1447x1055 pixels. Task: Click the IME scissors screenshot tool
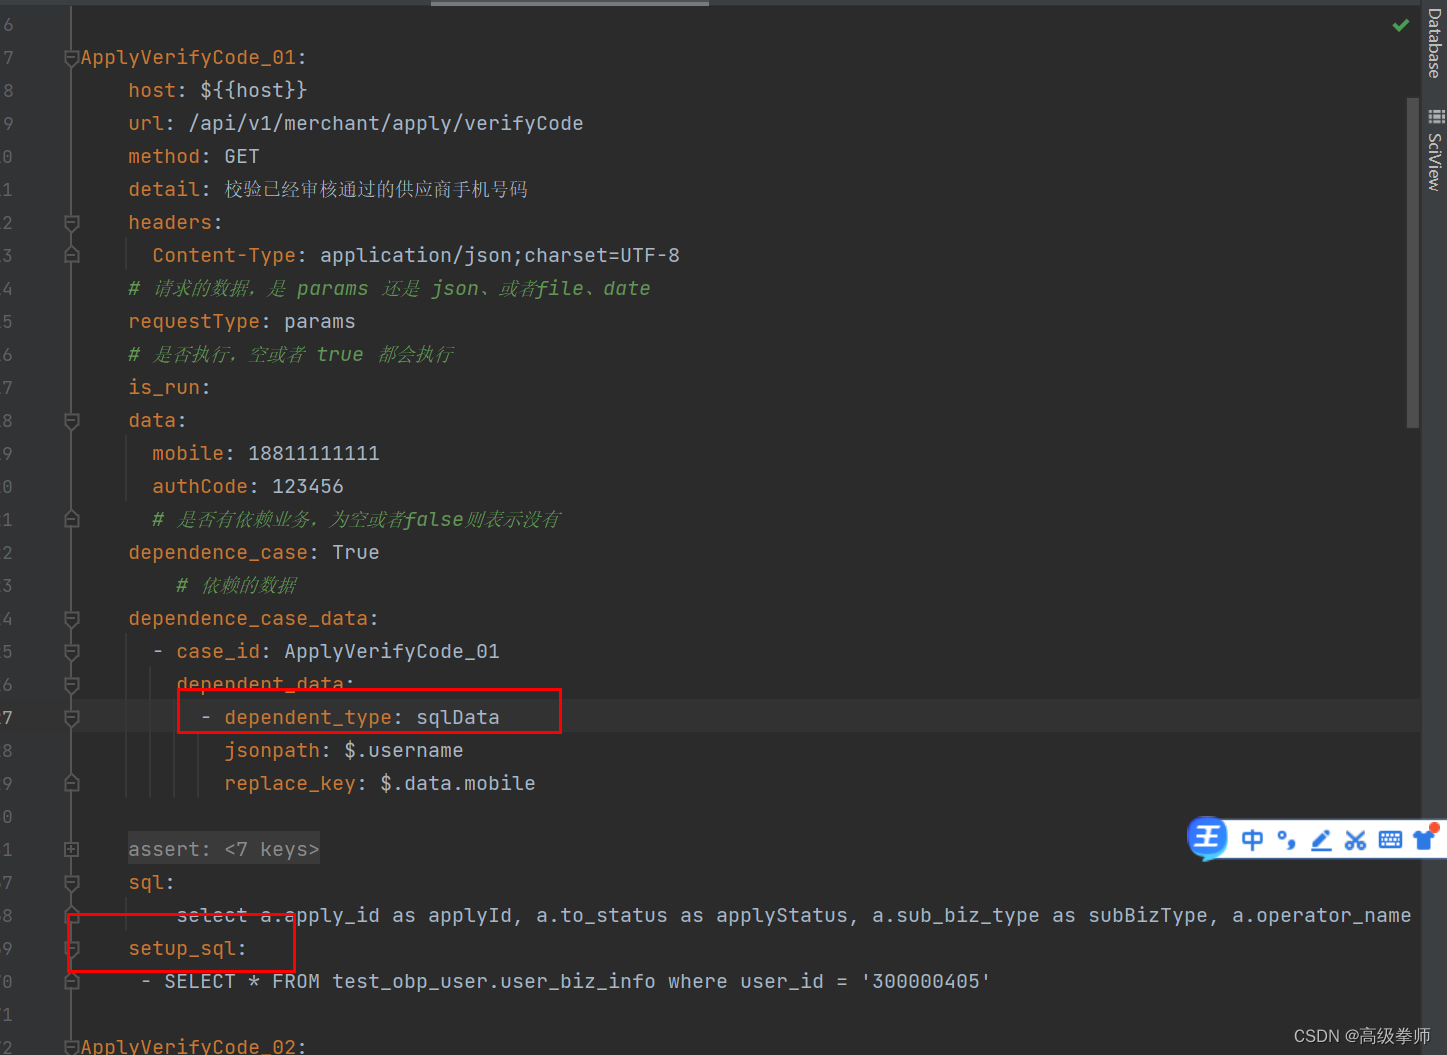(1355, 840)
